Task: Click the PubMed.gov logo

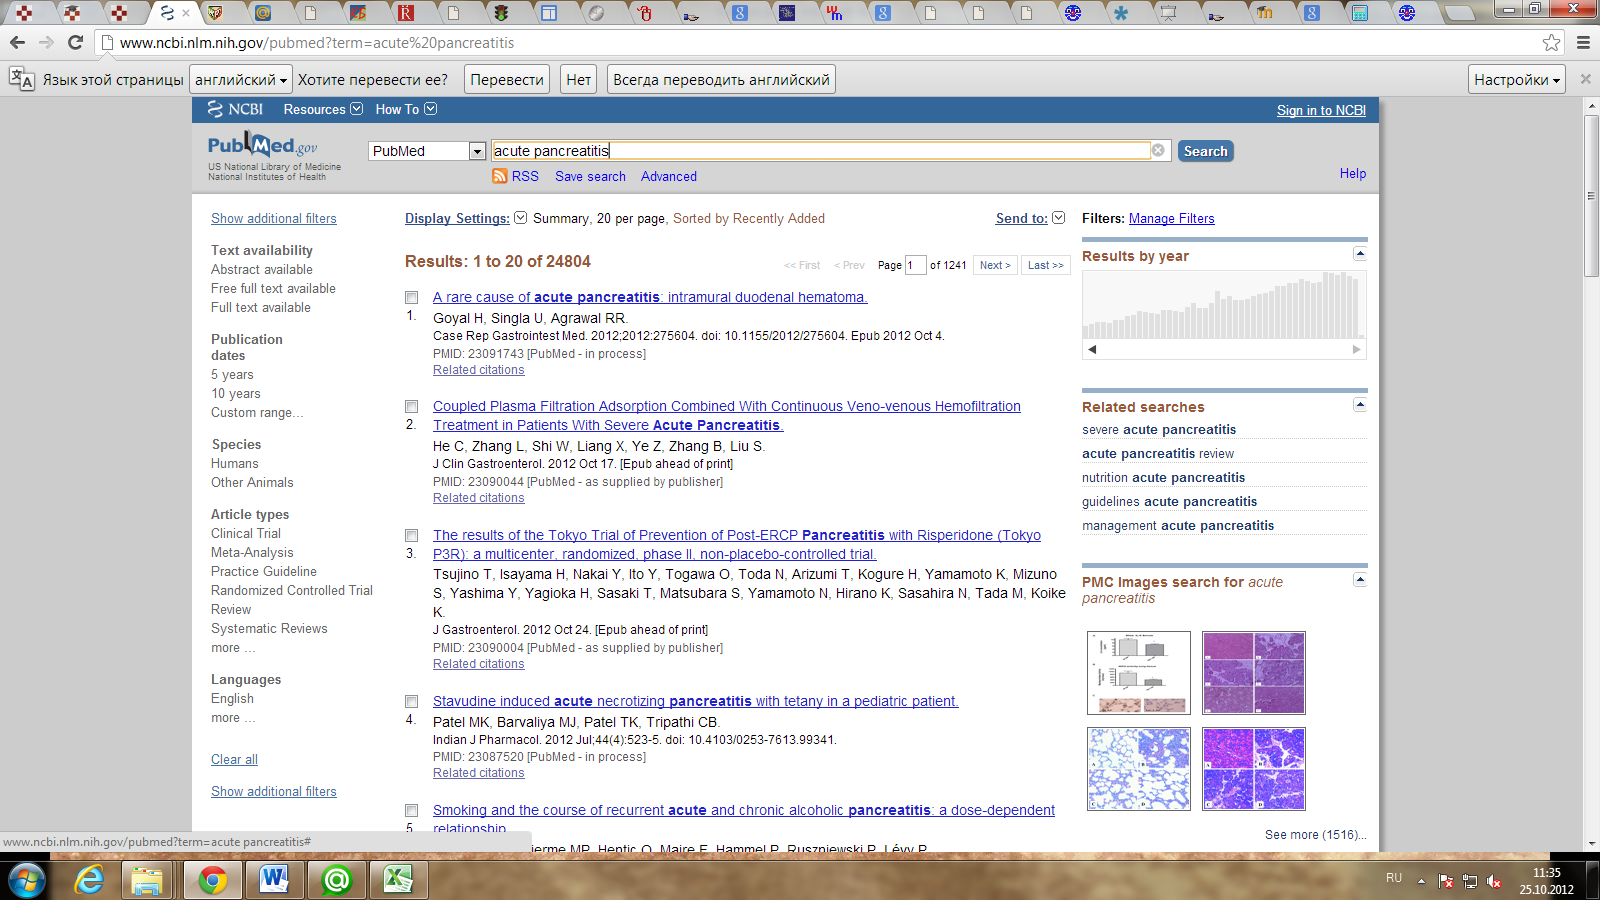Action: point(262,146)
